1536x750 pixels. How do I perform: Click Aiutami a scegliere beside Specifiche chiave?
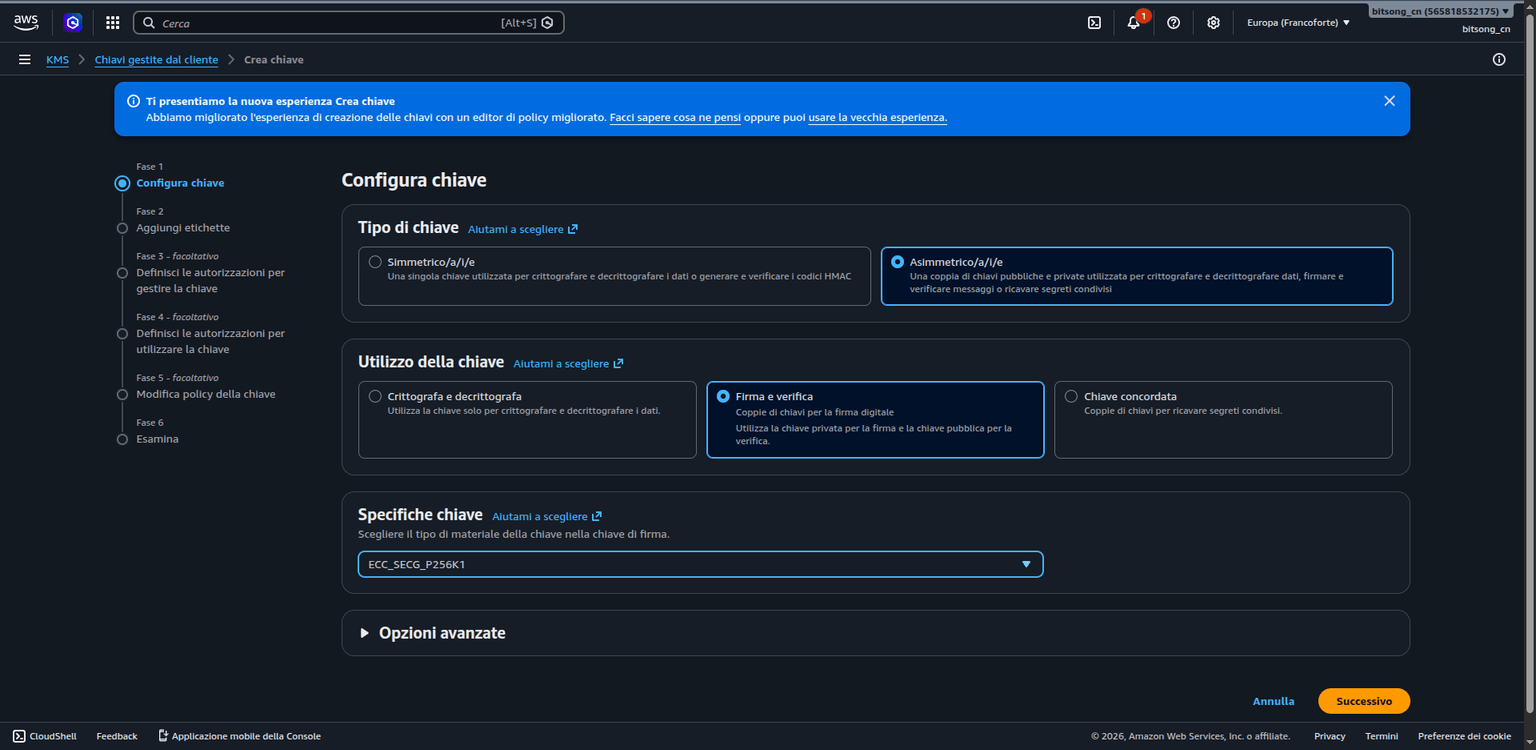(547, 517)
